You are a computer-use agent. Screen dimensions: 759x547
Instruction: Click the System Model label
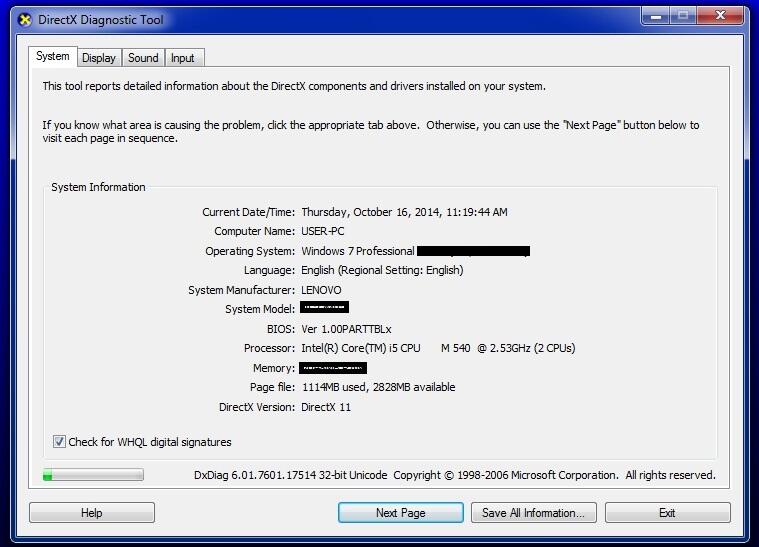(x=260, y=309)
